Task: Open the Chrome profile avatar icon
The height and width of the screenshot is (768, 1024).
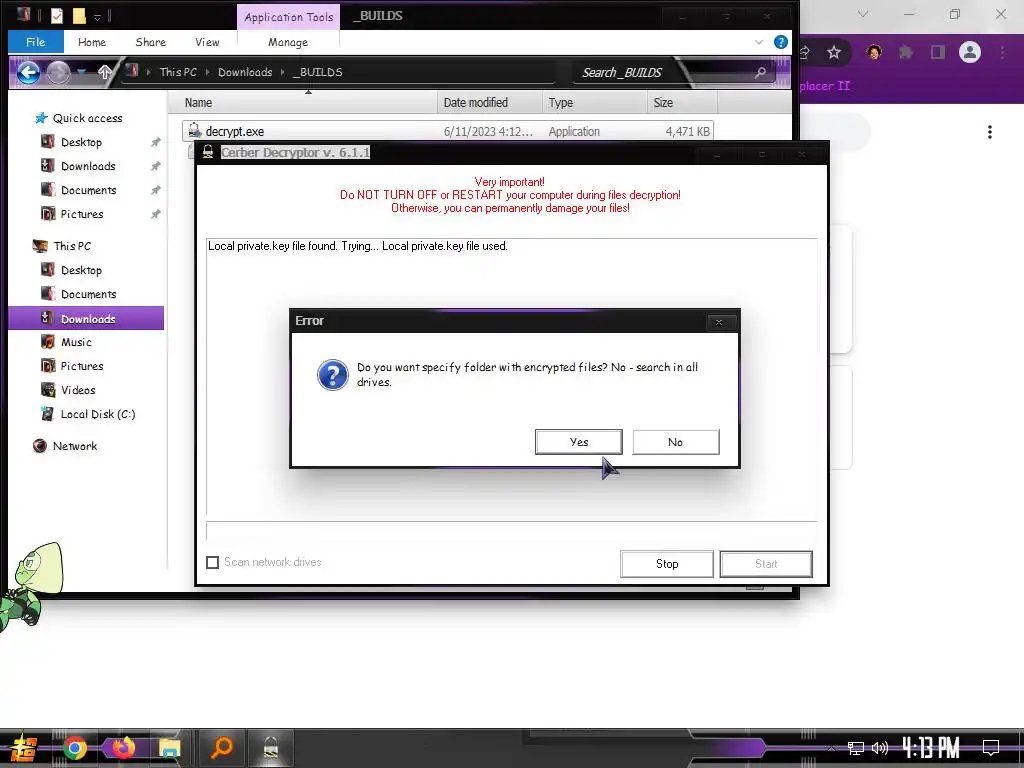Action: tap(970, 52)
